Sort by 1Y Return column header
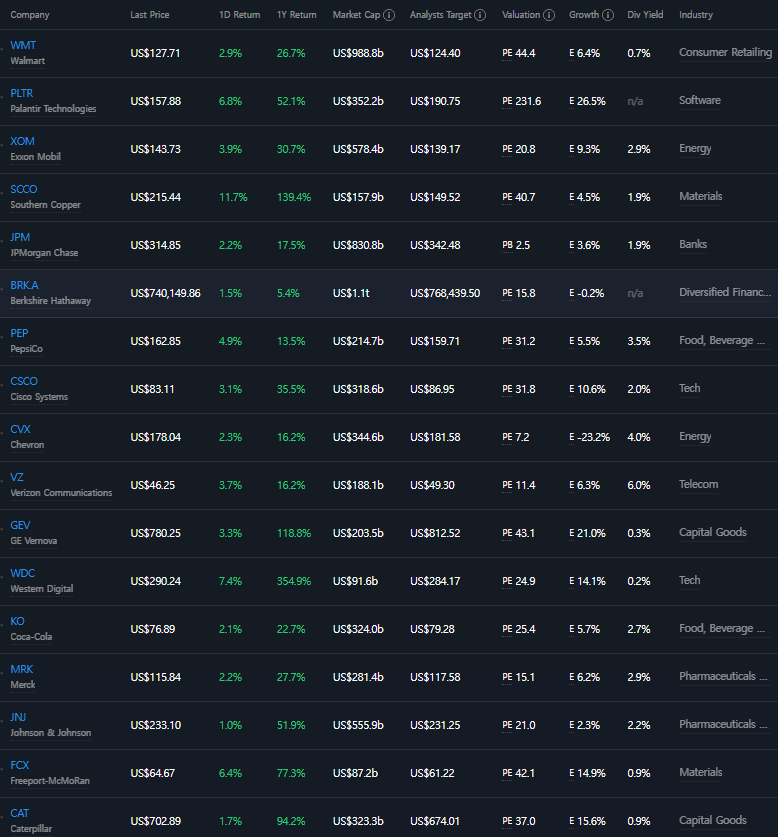Image resolution: width=778 pixels, height=837 pixels. pos(296,15)
